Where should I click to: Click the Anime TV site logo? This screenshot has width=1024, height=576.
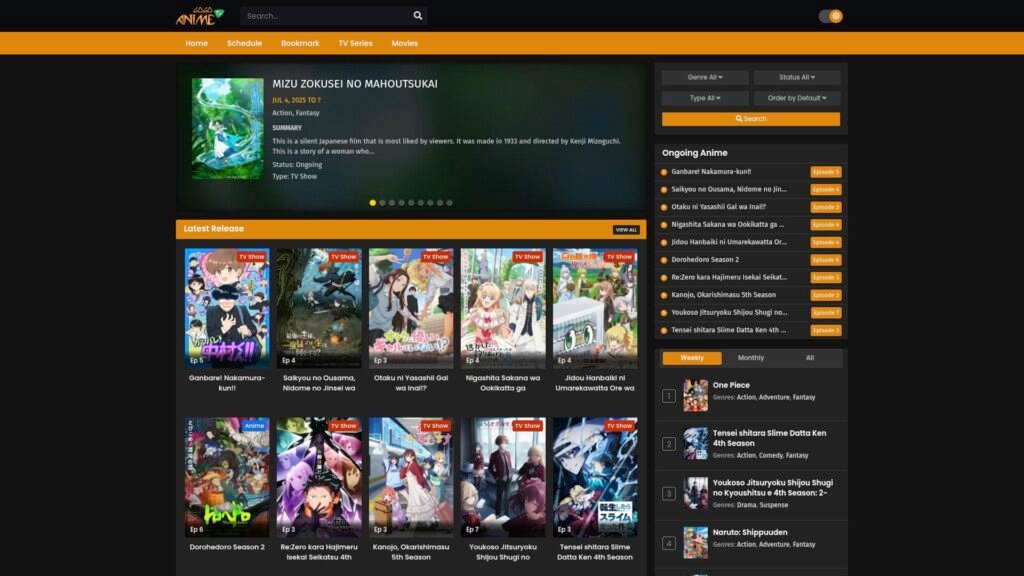click(x=200, y=16)
